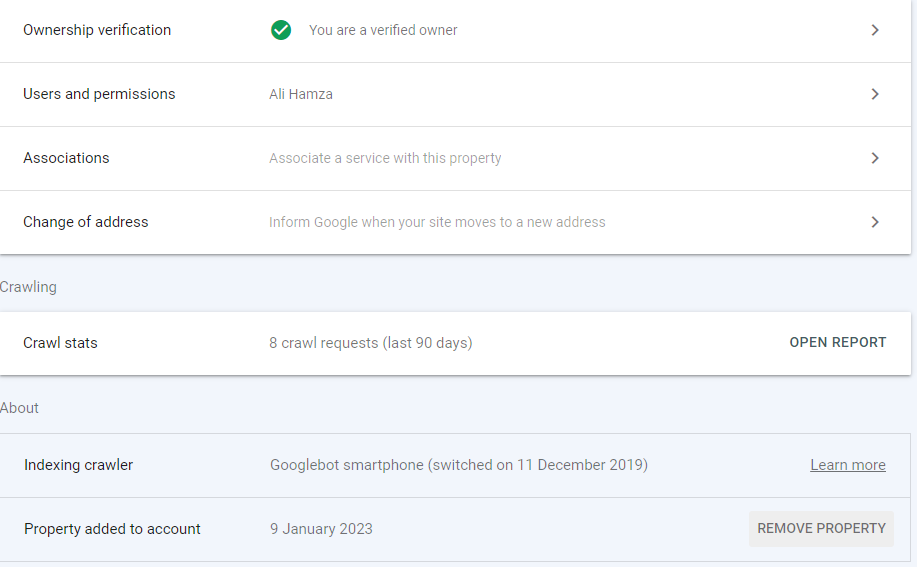
Task: Click 'Inform Google when your site moves' text
Action: [437, 222]
